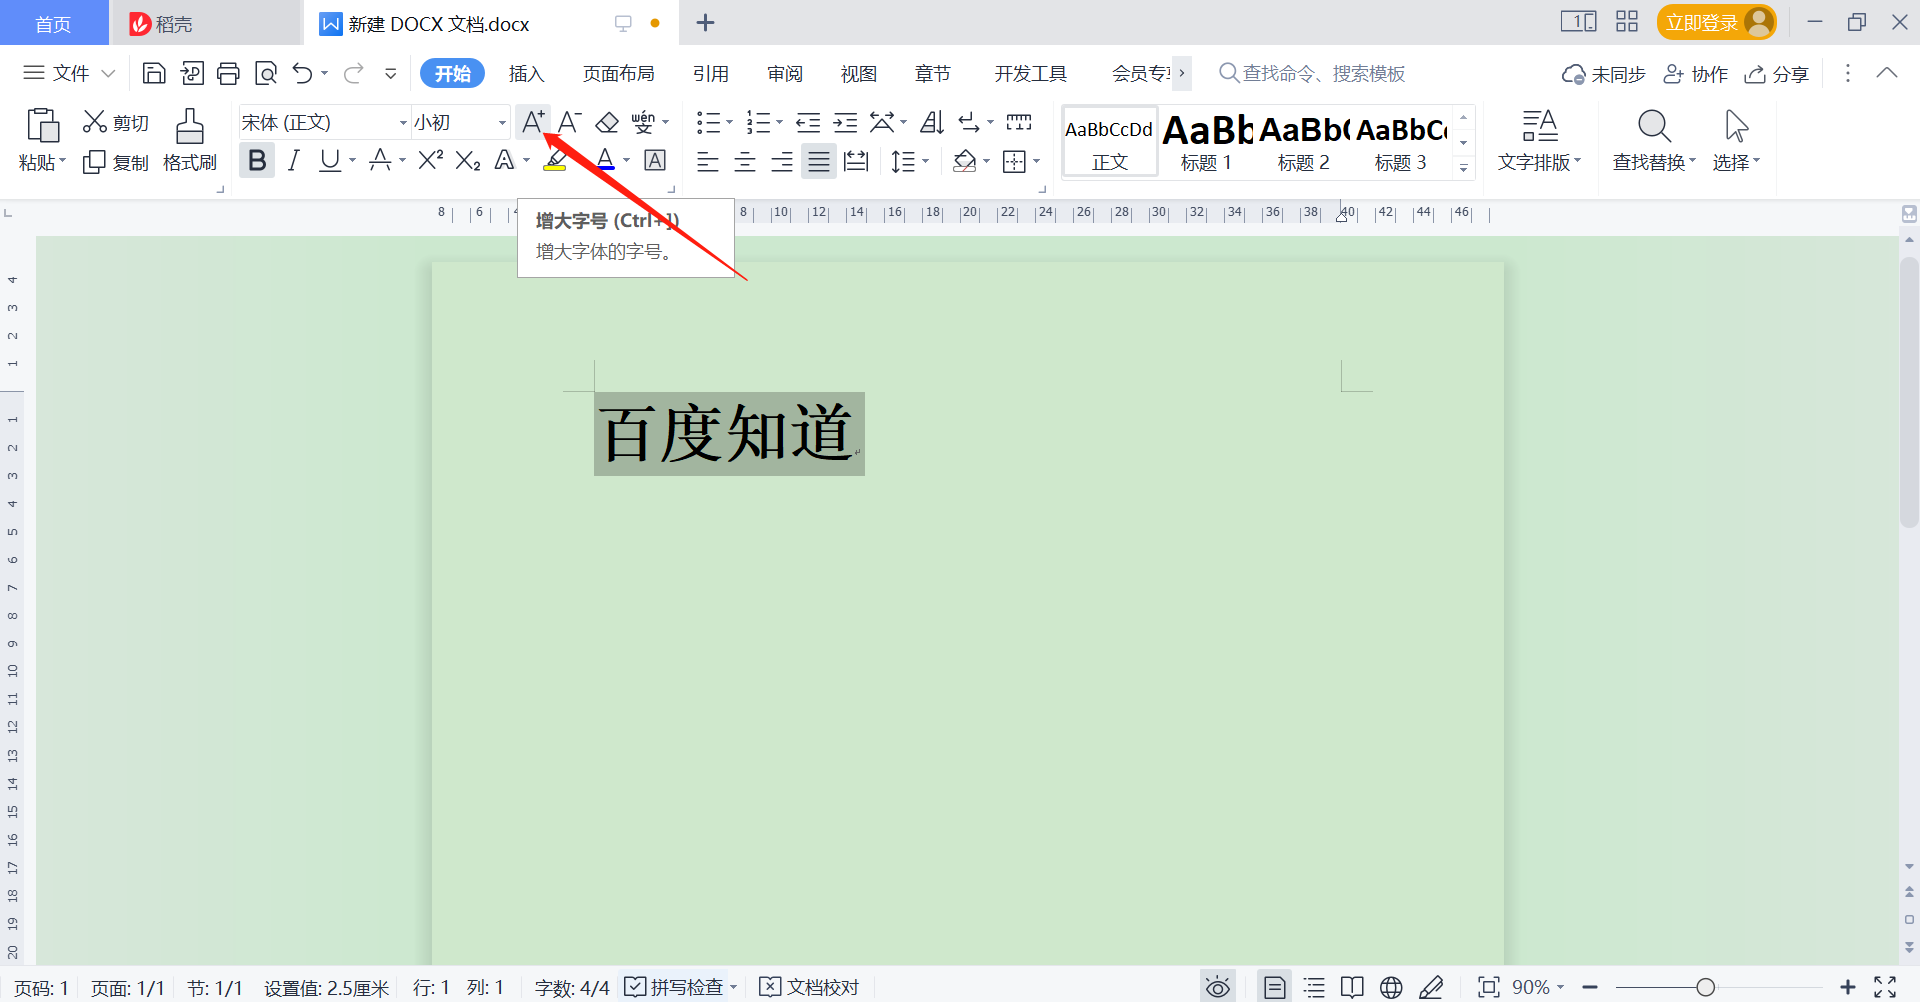Click the Redo arrow icon
Image resolution: width=1920 pixels, height=1002 pixels.
click(353, 73)
